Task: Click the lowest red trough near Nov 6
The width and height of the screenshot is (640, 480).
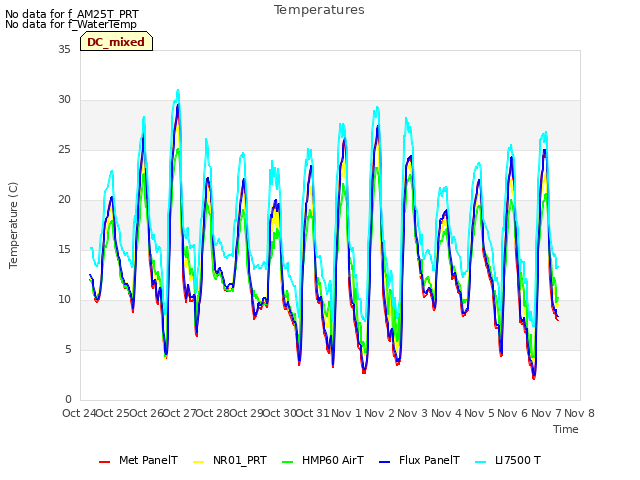Action: [x=533, y=378]
